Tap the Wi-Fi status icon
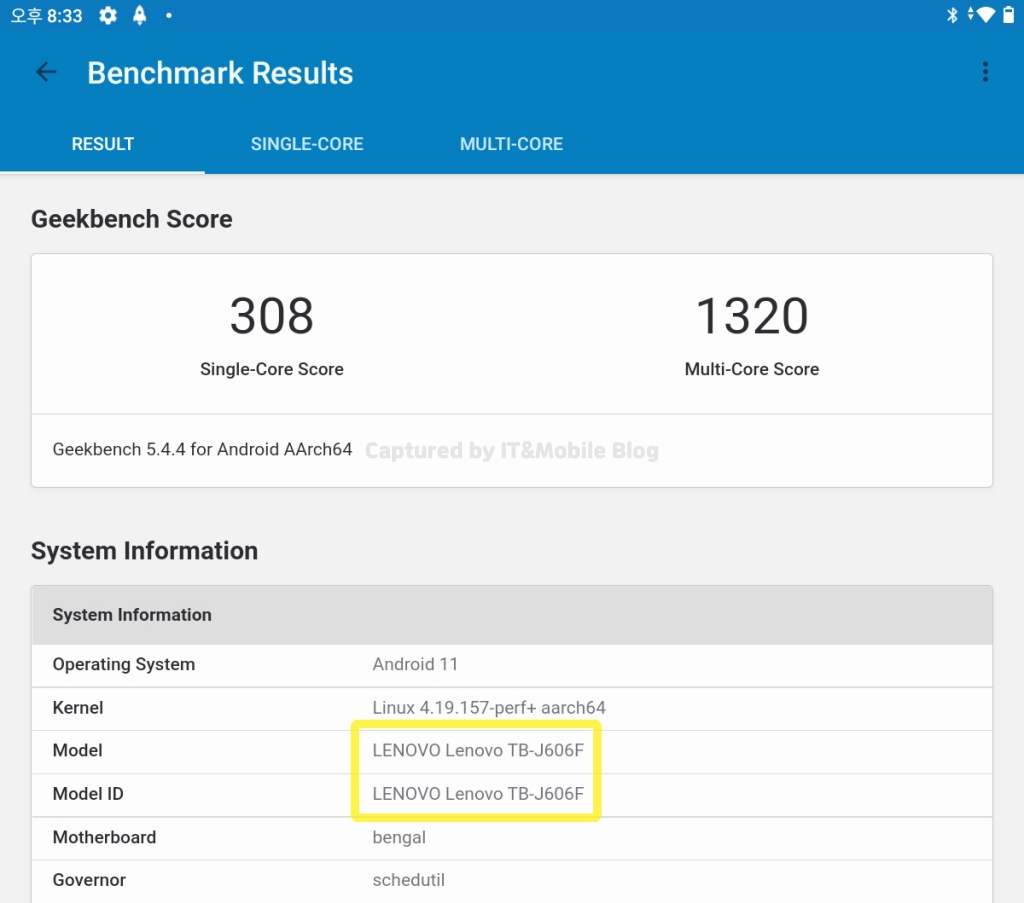The height and width of the screenshot is (903, 1024). click(983, 14)
